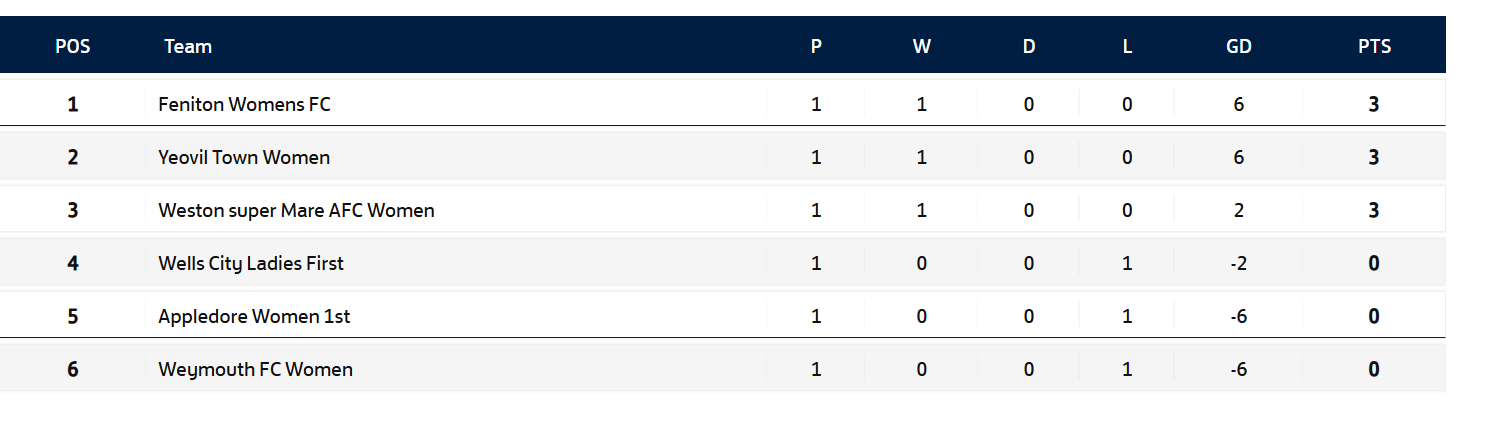Click the P (played) column header

click(816, 46)
